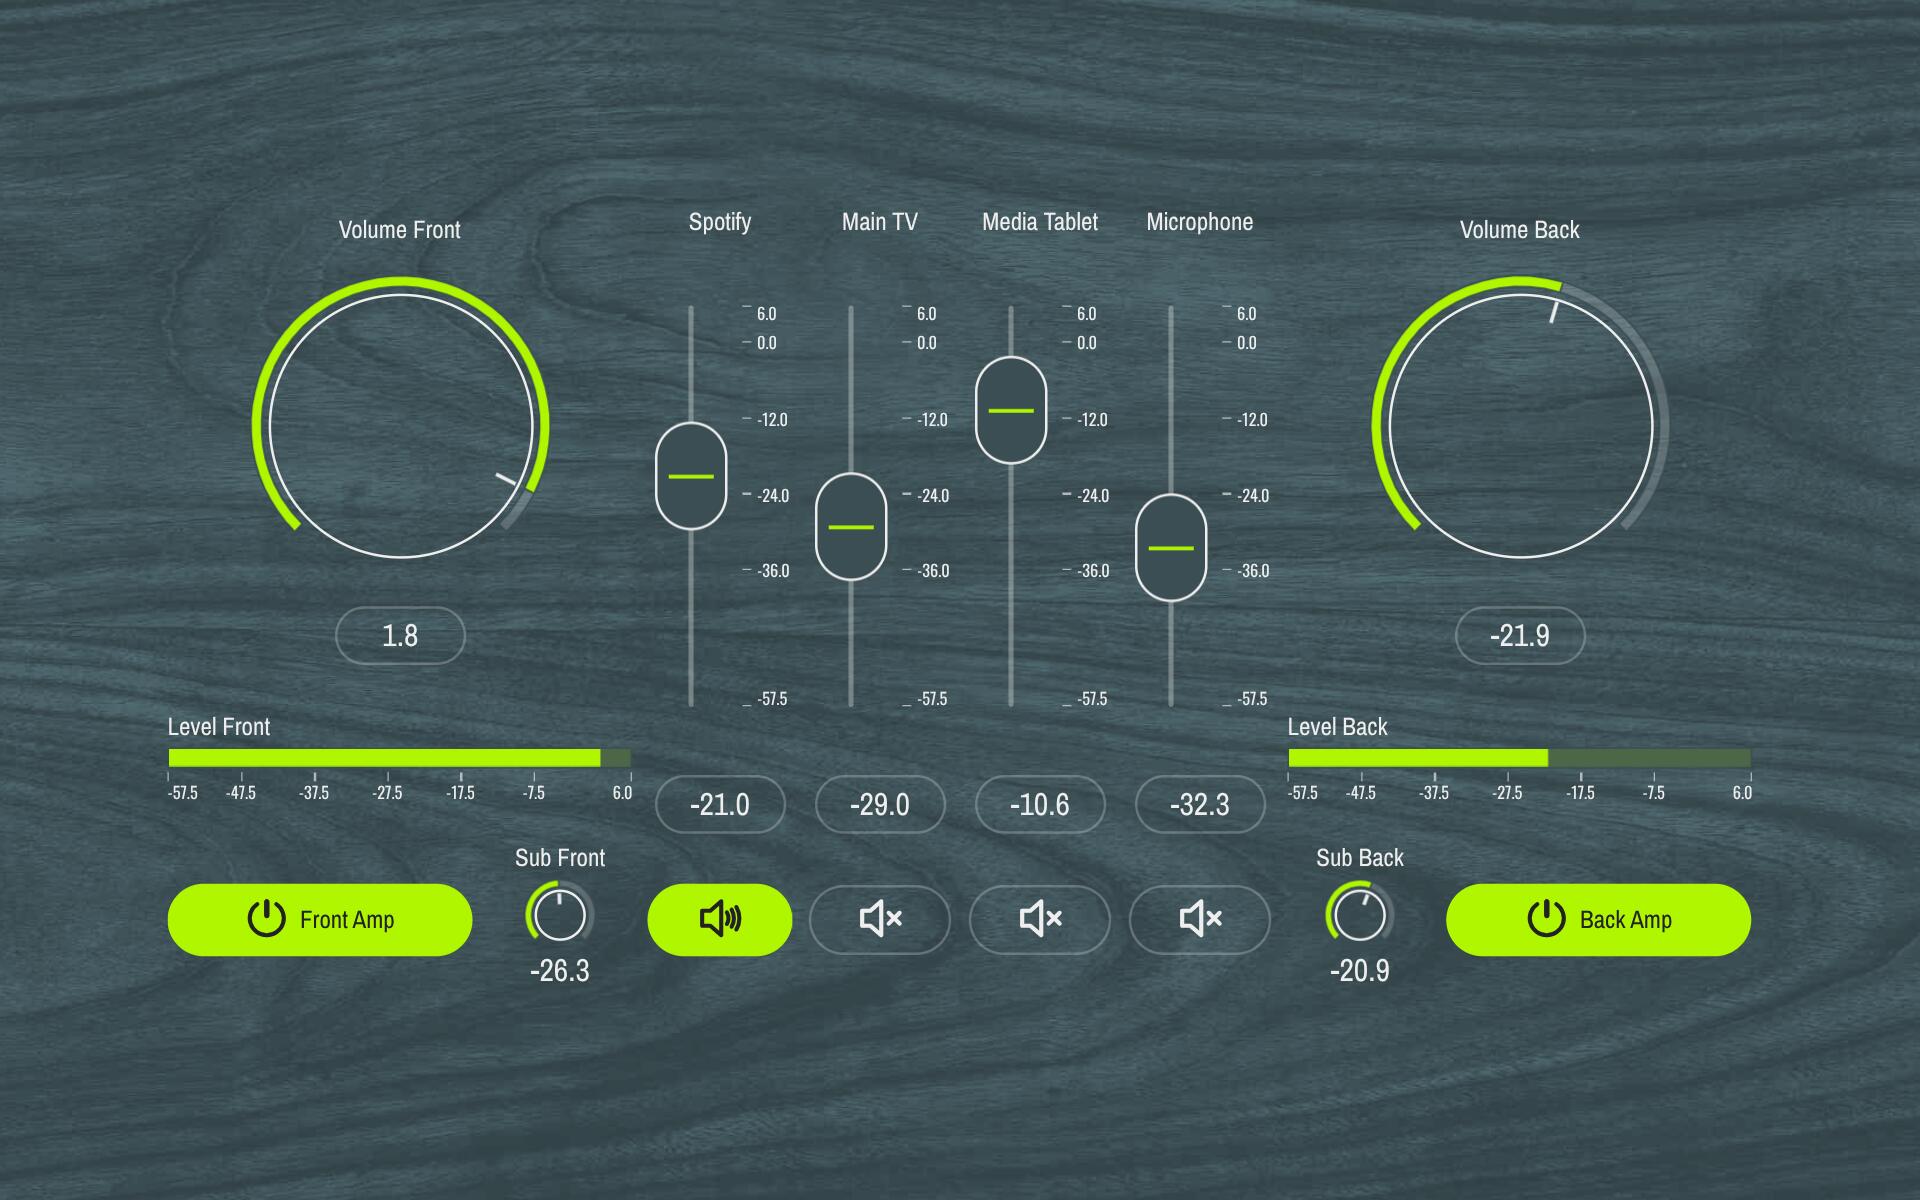Image resolution: width=1920 pixels, height=1200 pixels.
Task: Click the Microphone level field -32.3
Action: pyautogui.click(x=1200, y=804)
